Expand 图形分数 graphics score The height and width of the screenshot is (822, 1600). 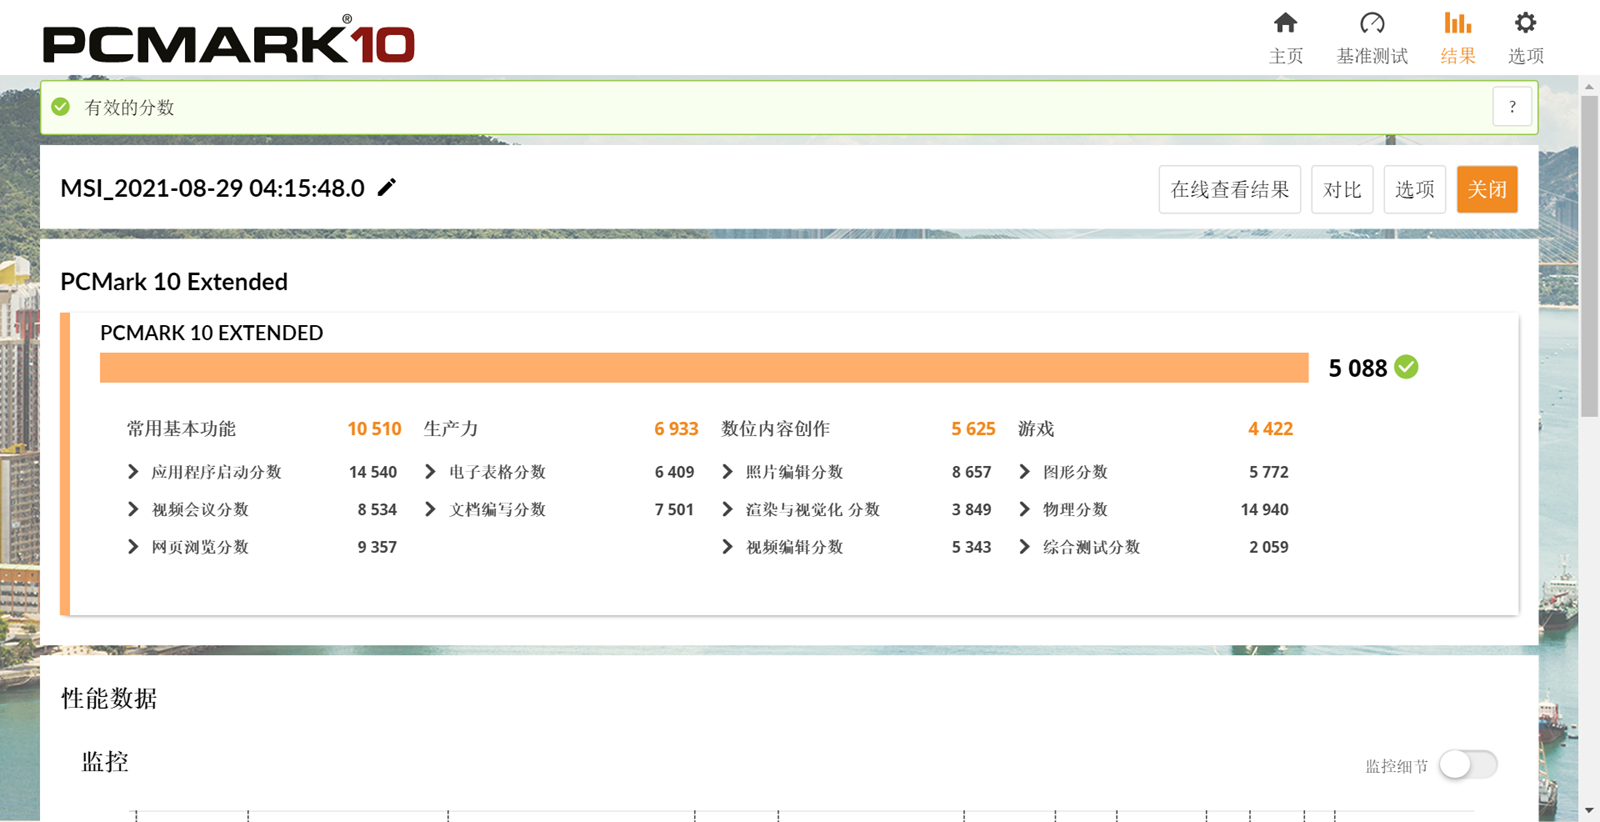point(1024,471)
